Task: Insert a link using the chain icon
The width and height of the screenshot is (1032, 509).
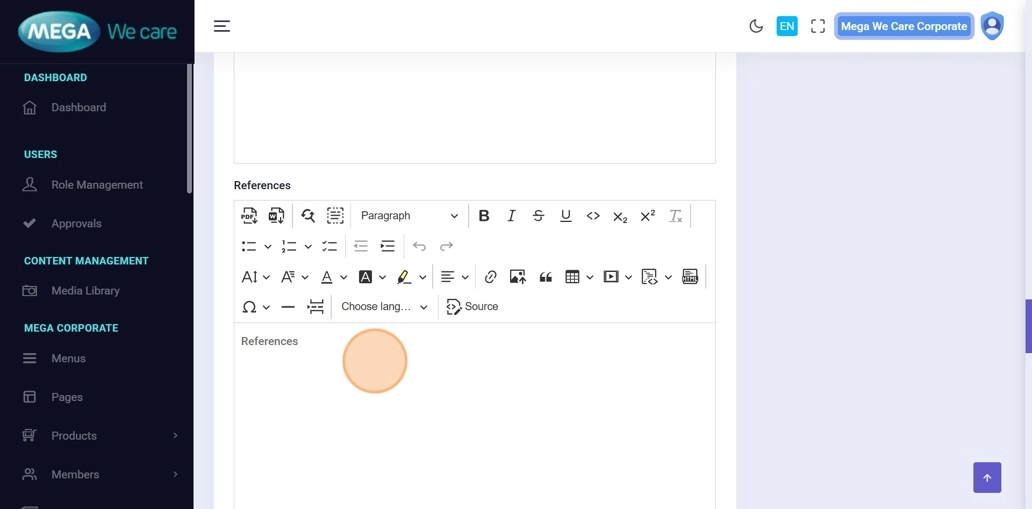Action: coord(490,277)
